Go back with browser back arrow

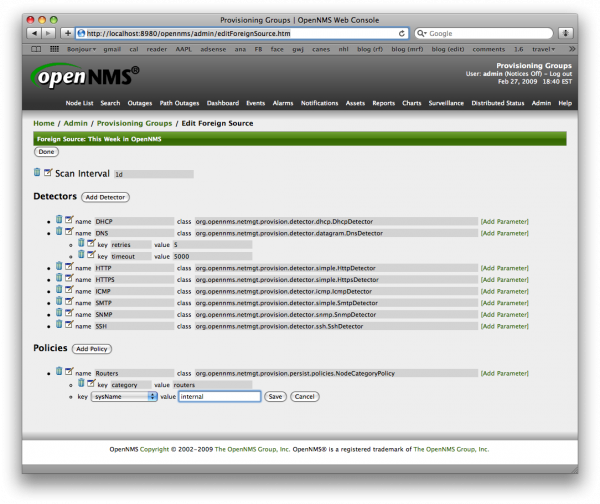(x=34, y=33)
